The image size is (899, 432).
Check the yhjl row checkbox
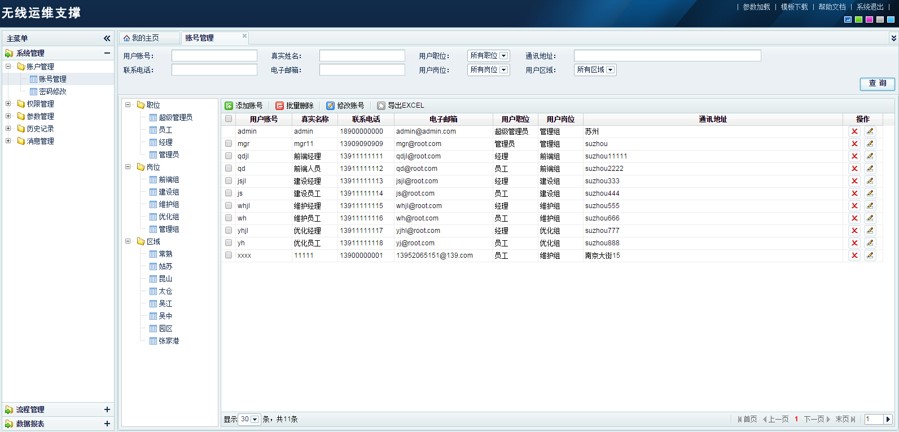229,231
